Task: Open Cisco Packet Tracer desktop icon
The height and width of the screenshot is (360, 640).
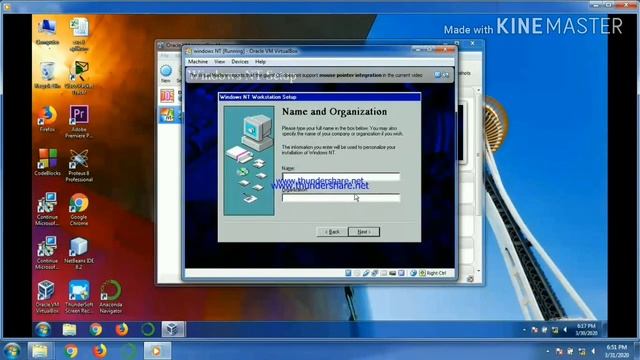Action: (x=79, y=78)
